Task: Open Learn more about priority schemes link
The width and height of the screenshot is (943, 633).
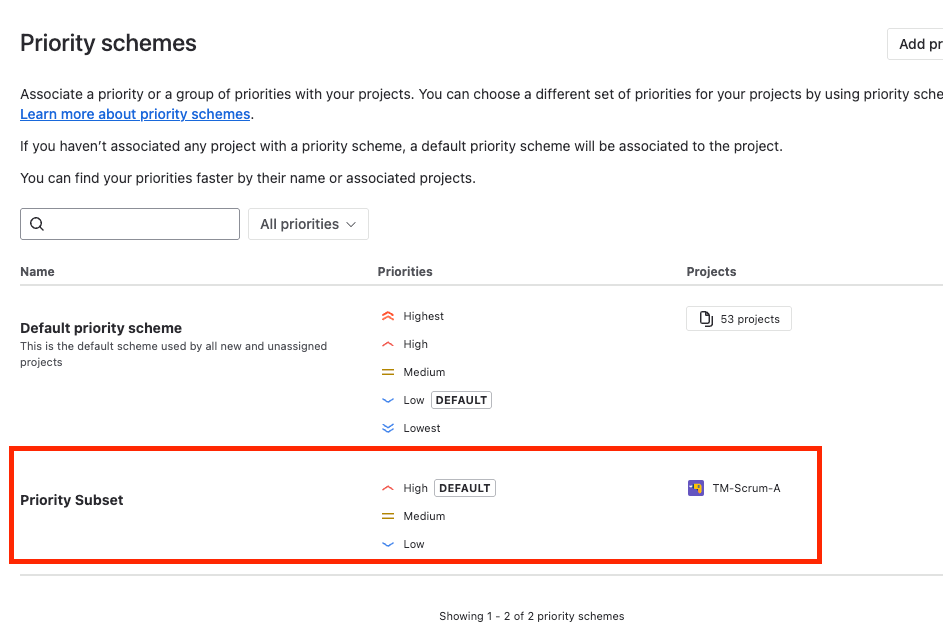Action: coord(135,114)
